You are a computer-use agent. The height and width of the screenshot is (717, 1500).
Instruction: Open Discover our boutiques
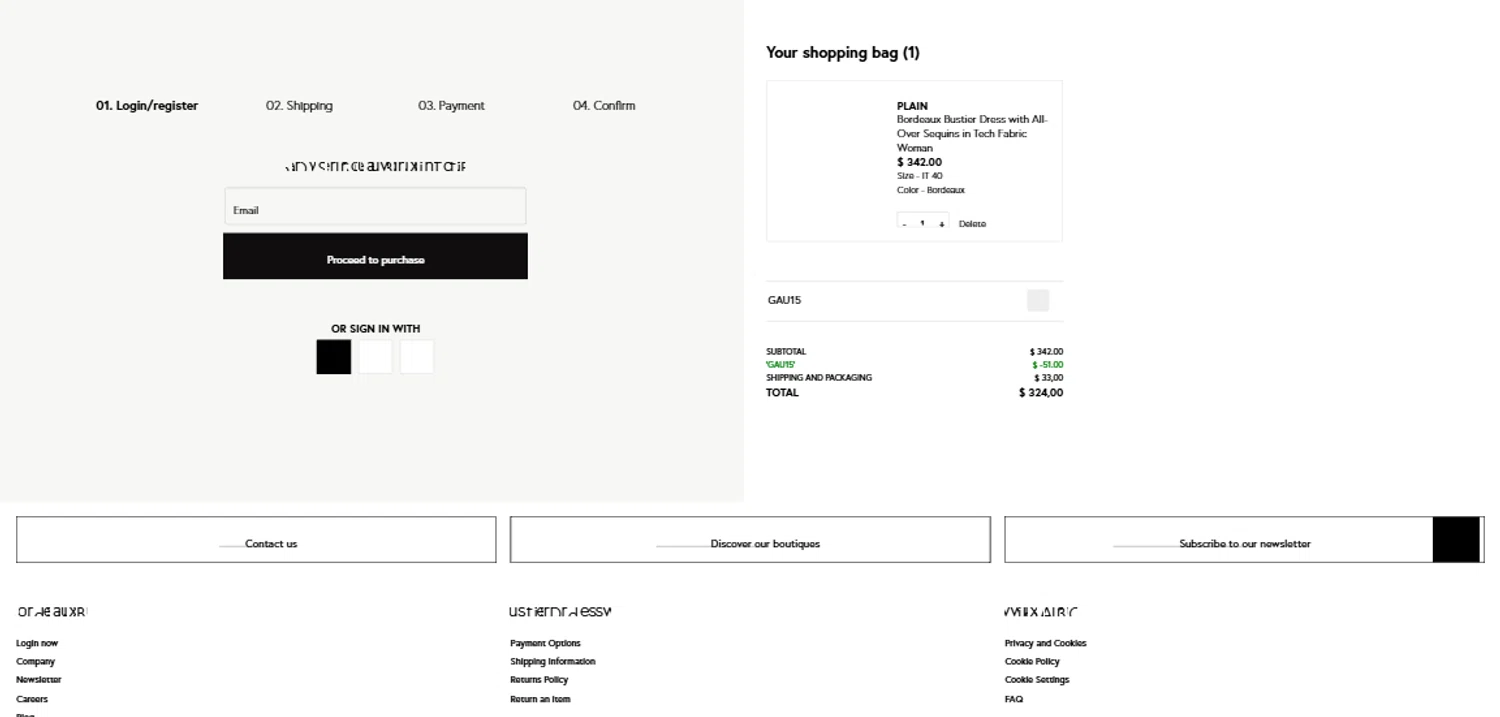pos(750,540)
